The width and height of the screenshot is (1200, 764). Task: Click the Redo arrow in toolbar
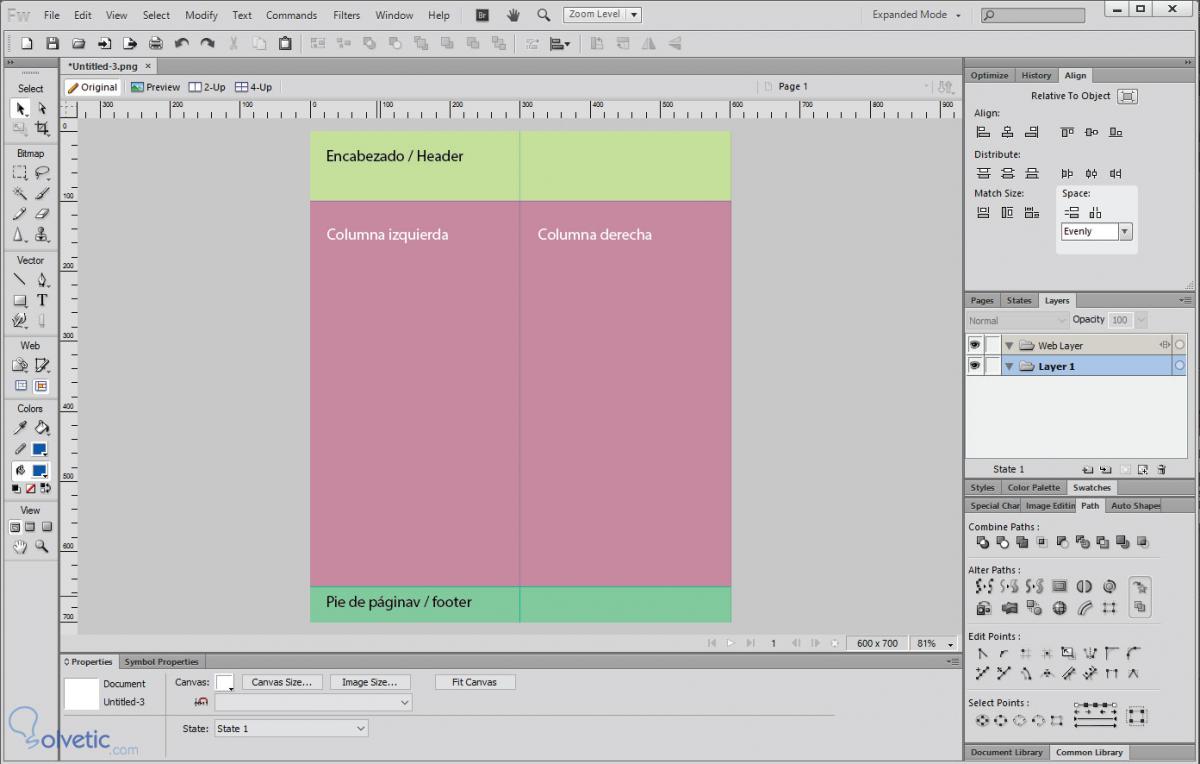pyautogui.click(x=207, y=44)
